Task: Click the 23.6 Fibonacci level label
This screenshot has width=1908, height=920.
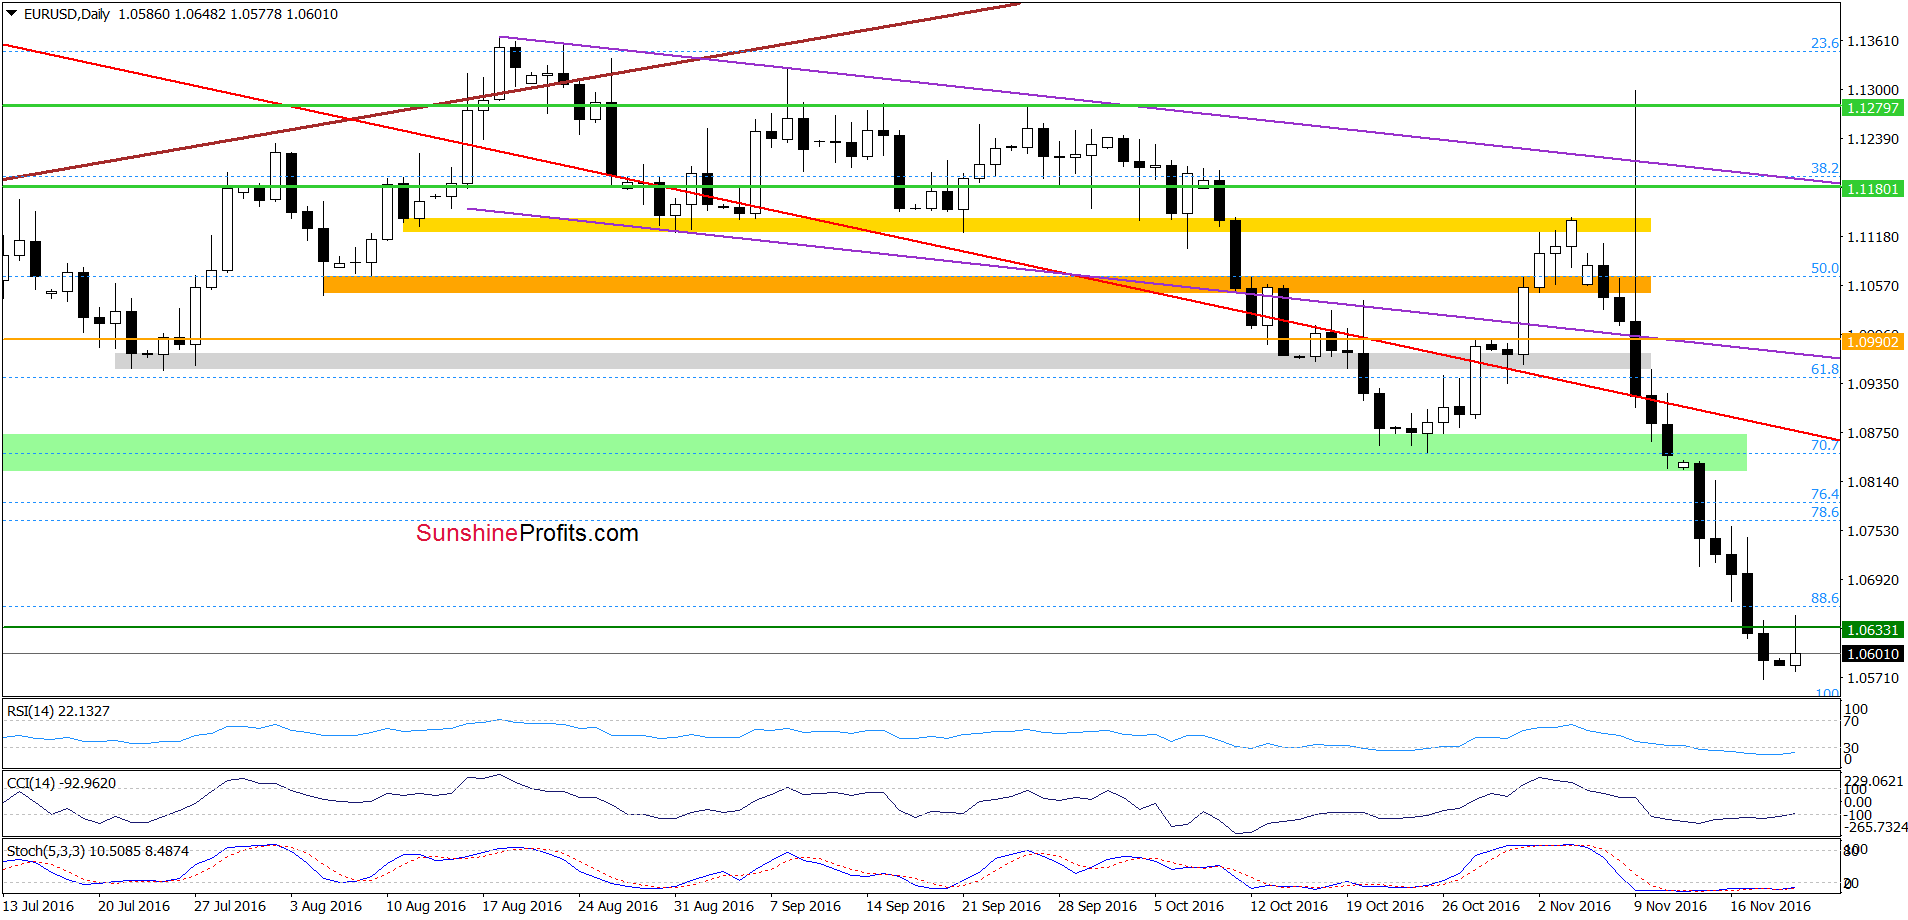Action: 1825,43
